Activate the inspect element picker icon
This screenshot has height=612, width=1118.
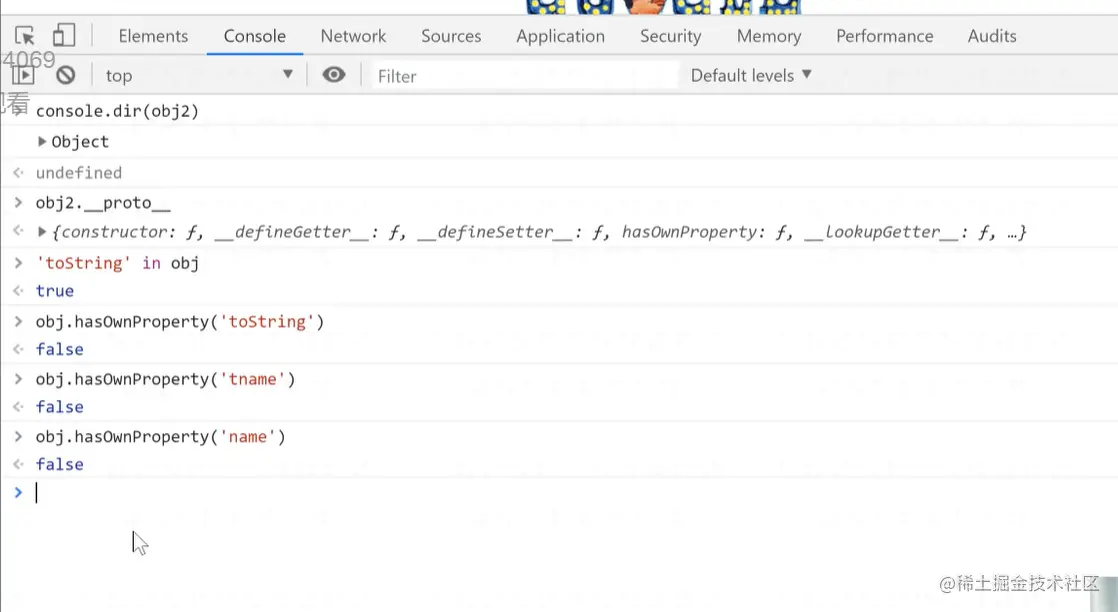(x=24, y=36)
